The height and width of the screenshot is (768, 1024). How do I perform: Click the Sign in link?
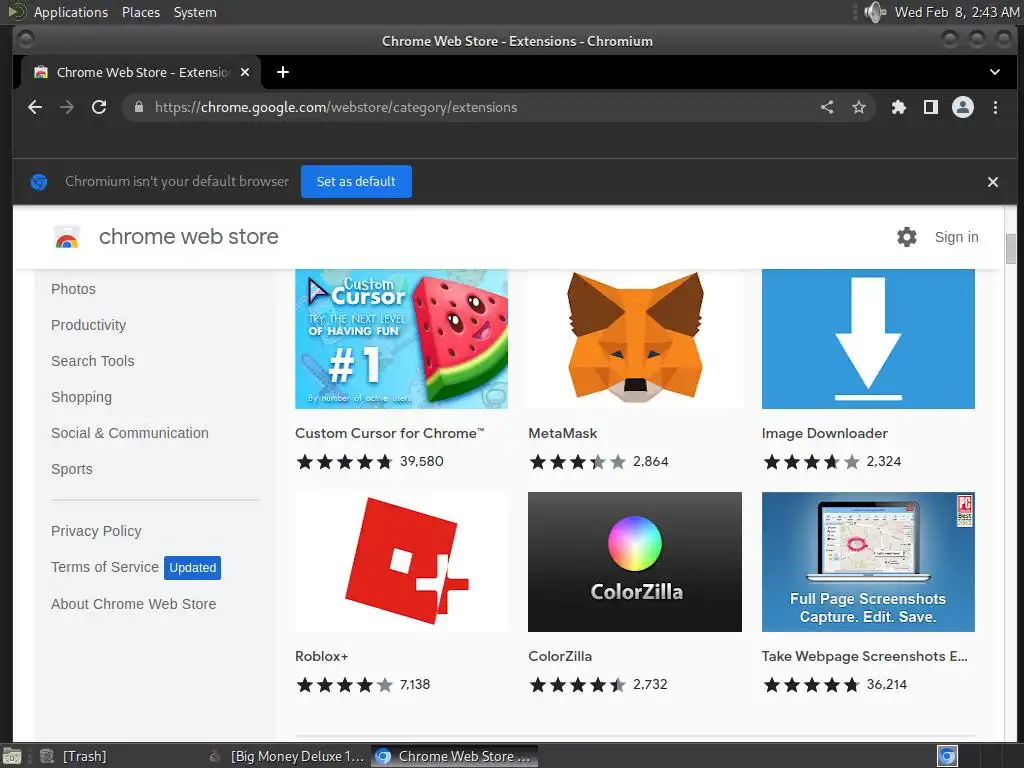point(956,237)
